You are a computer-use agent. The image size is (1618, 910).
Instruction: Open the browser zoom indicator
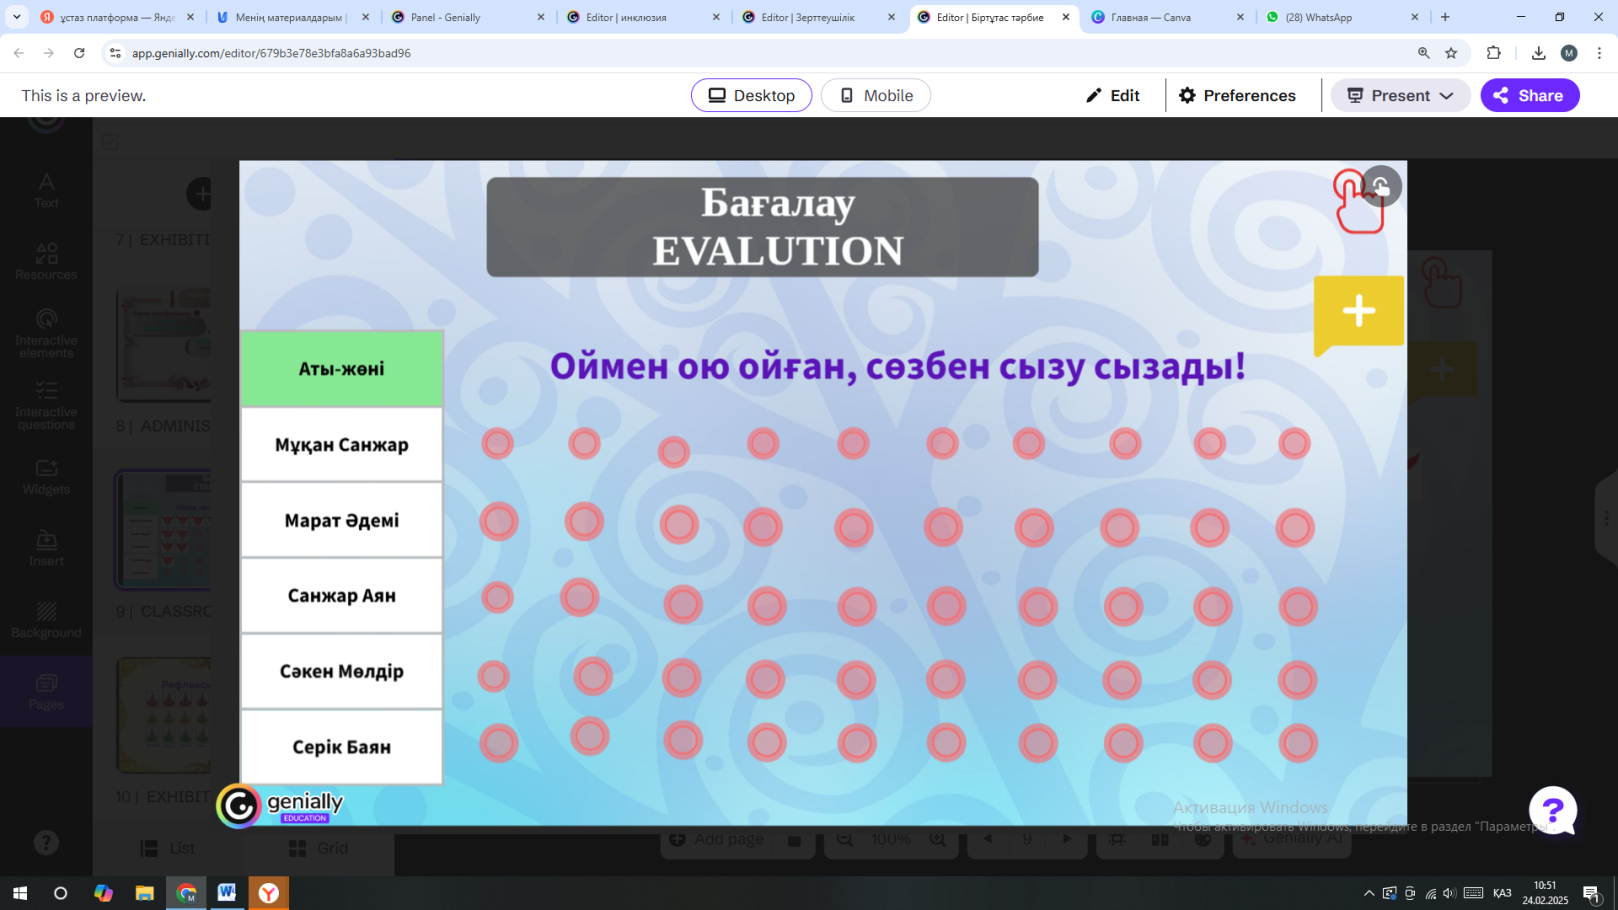point(1423,53)
